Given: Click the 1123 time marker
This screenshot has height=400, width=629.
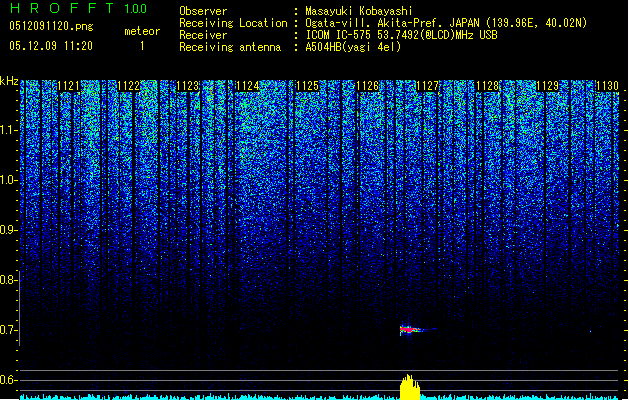Looking at the screenshot, I should click(x=188, y=86).
